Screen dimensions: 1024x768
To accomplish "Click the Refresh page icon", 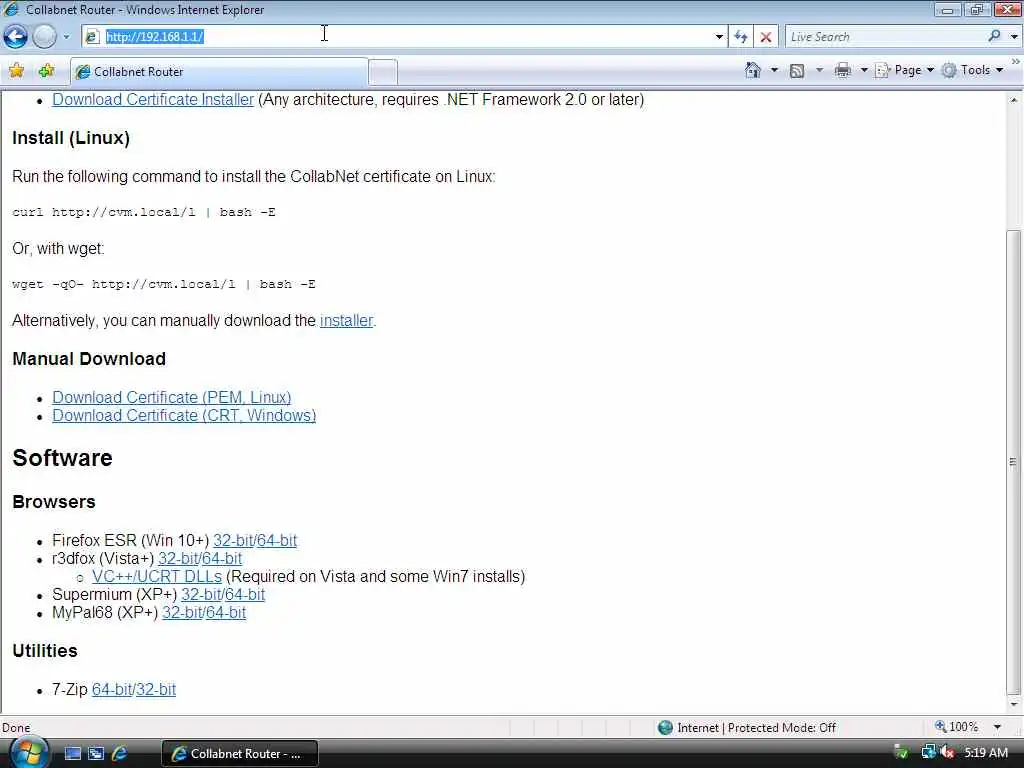I will (x=741, y=37).
